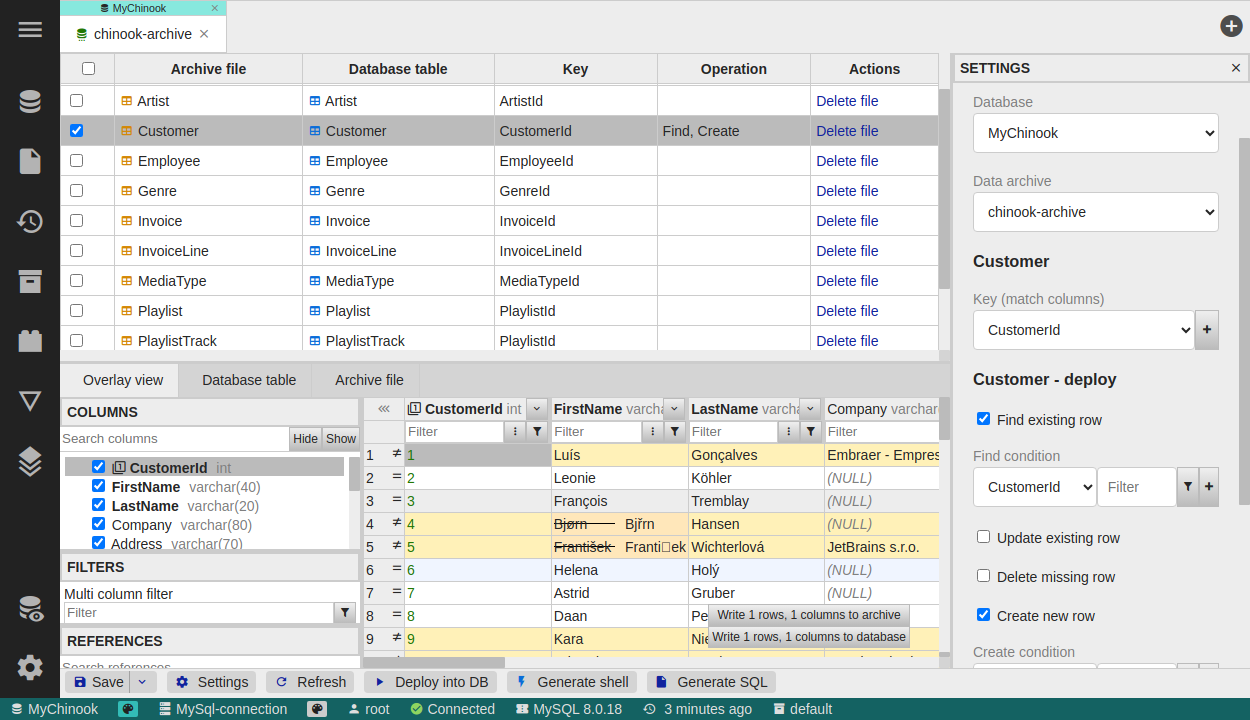Check the Artist archive file checkbox
This screenshot has width=1250, height=720.
click(x=76, y=101)
